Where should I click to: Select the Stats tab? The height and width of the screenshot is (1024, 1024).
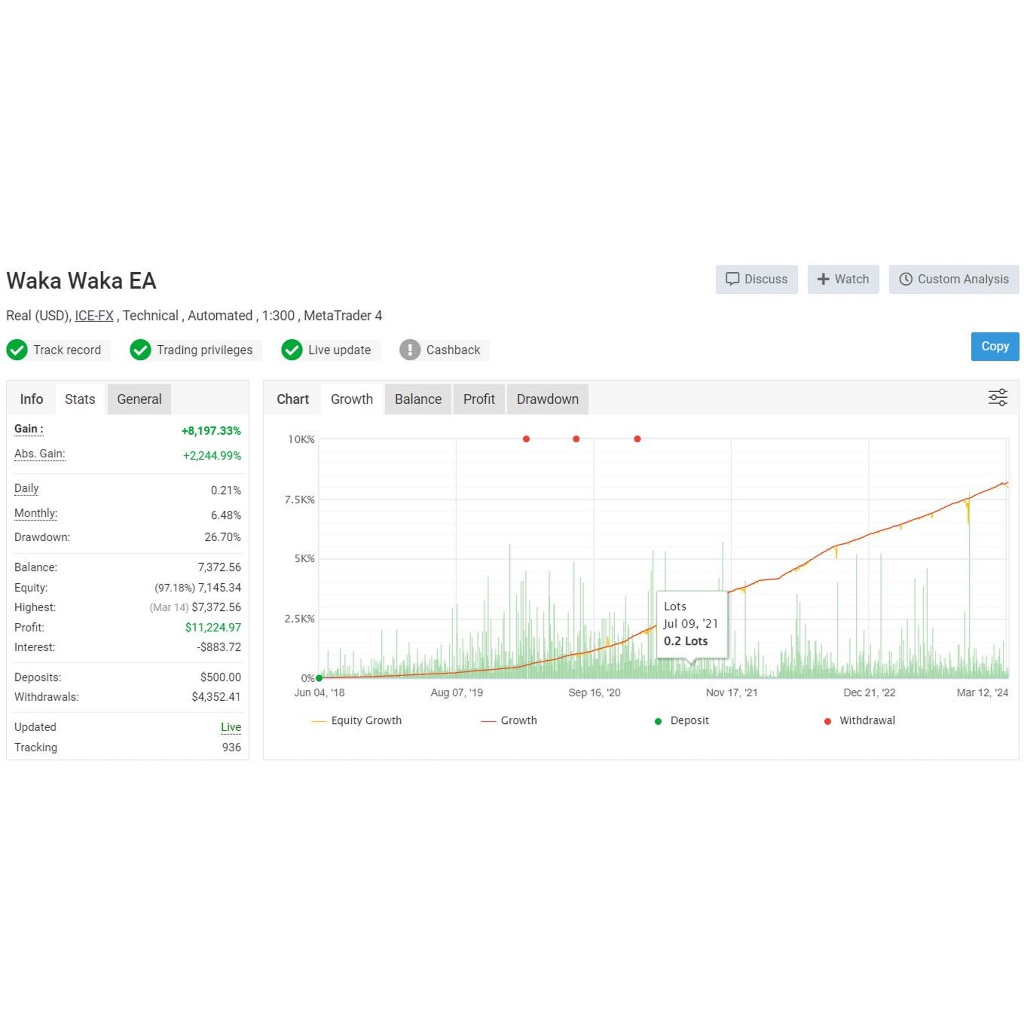tap(80, 399)
